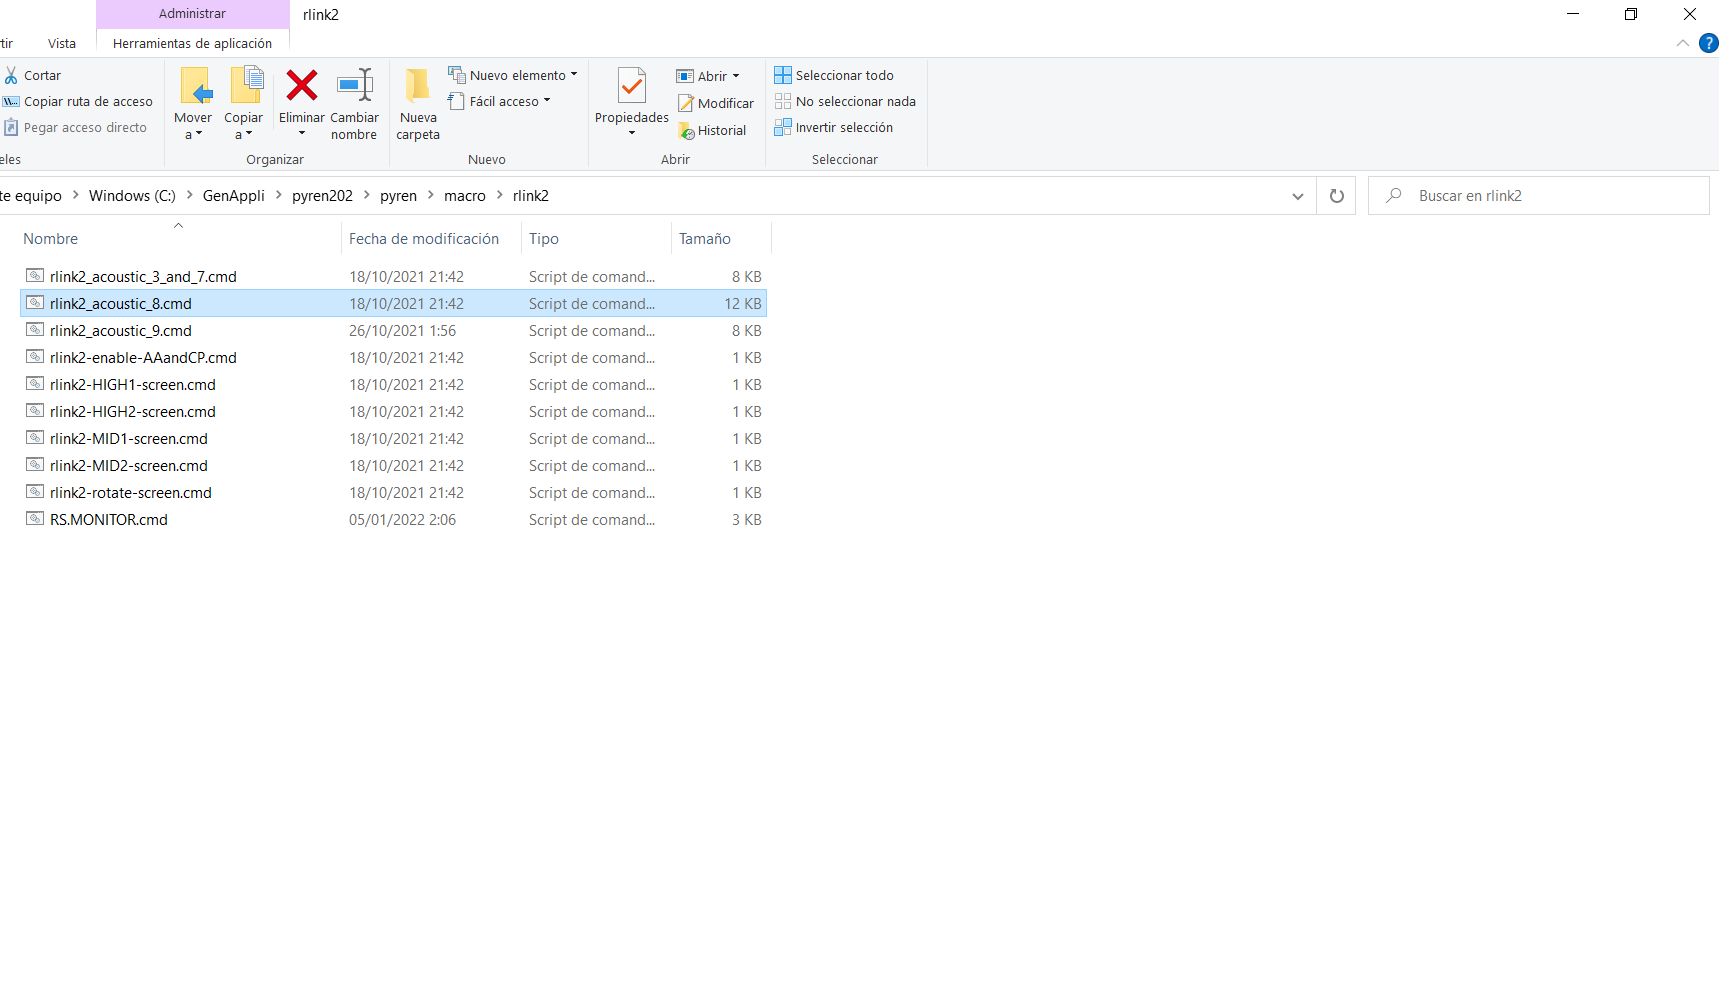This screenshot has width=1719, height=982.
Task: Click the Cambiar nombre icon
Action: [355, 86]
